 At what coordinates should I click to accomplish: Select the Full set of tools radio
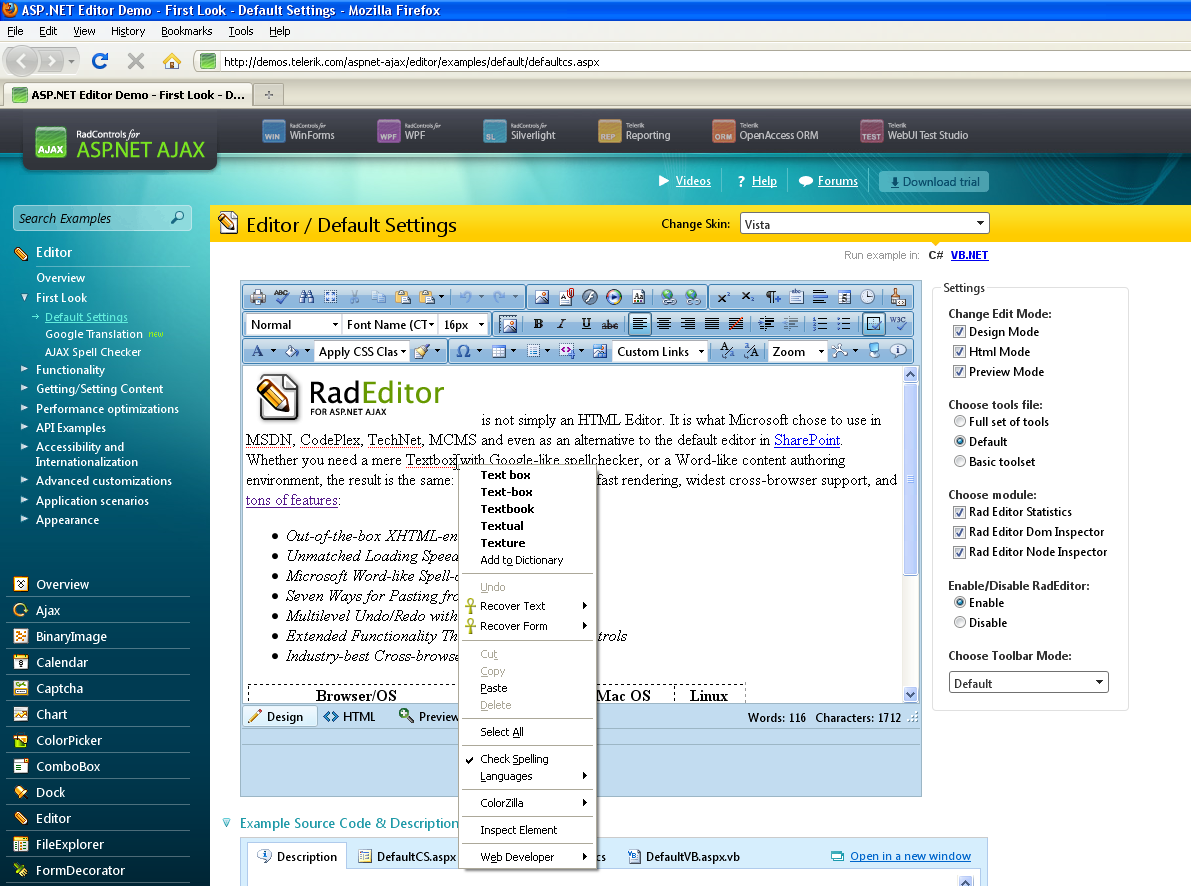960,422
